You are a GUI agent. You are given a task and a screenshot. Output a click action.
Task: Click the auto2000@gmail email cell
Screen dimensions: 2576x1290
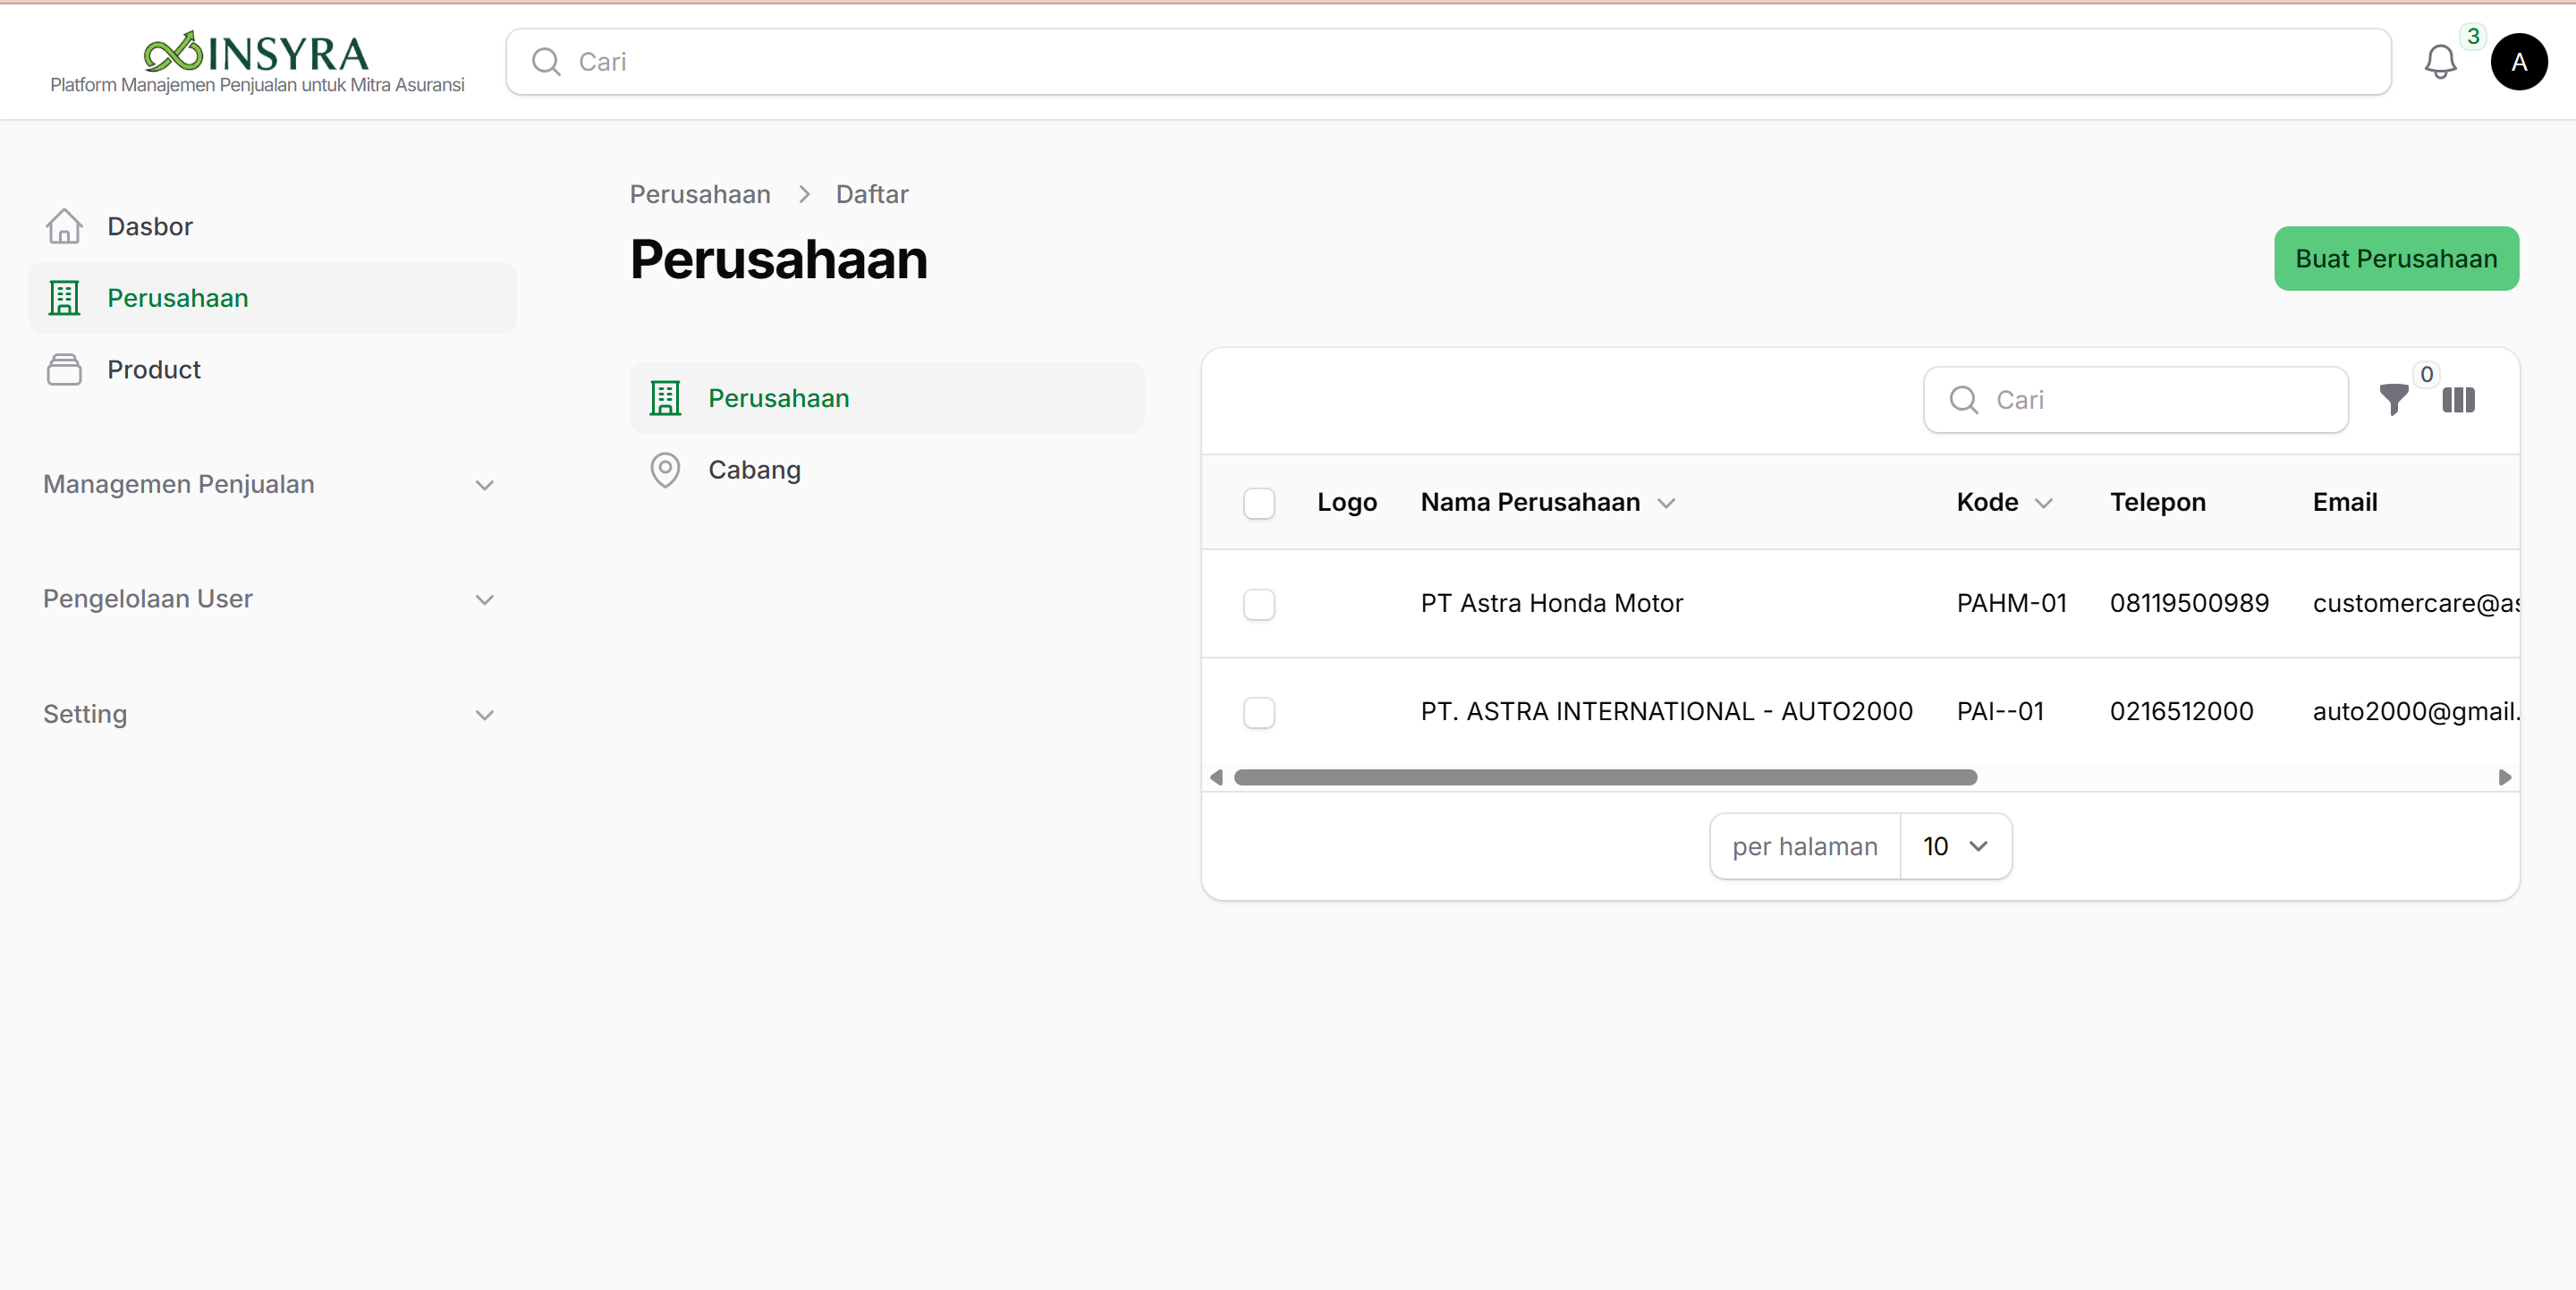[2415, 711]
